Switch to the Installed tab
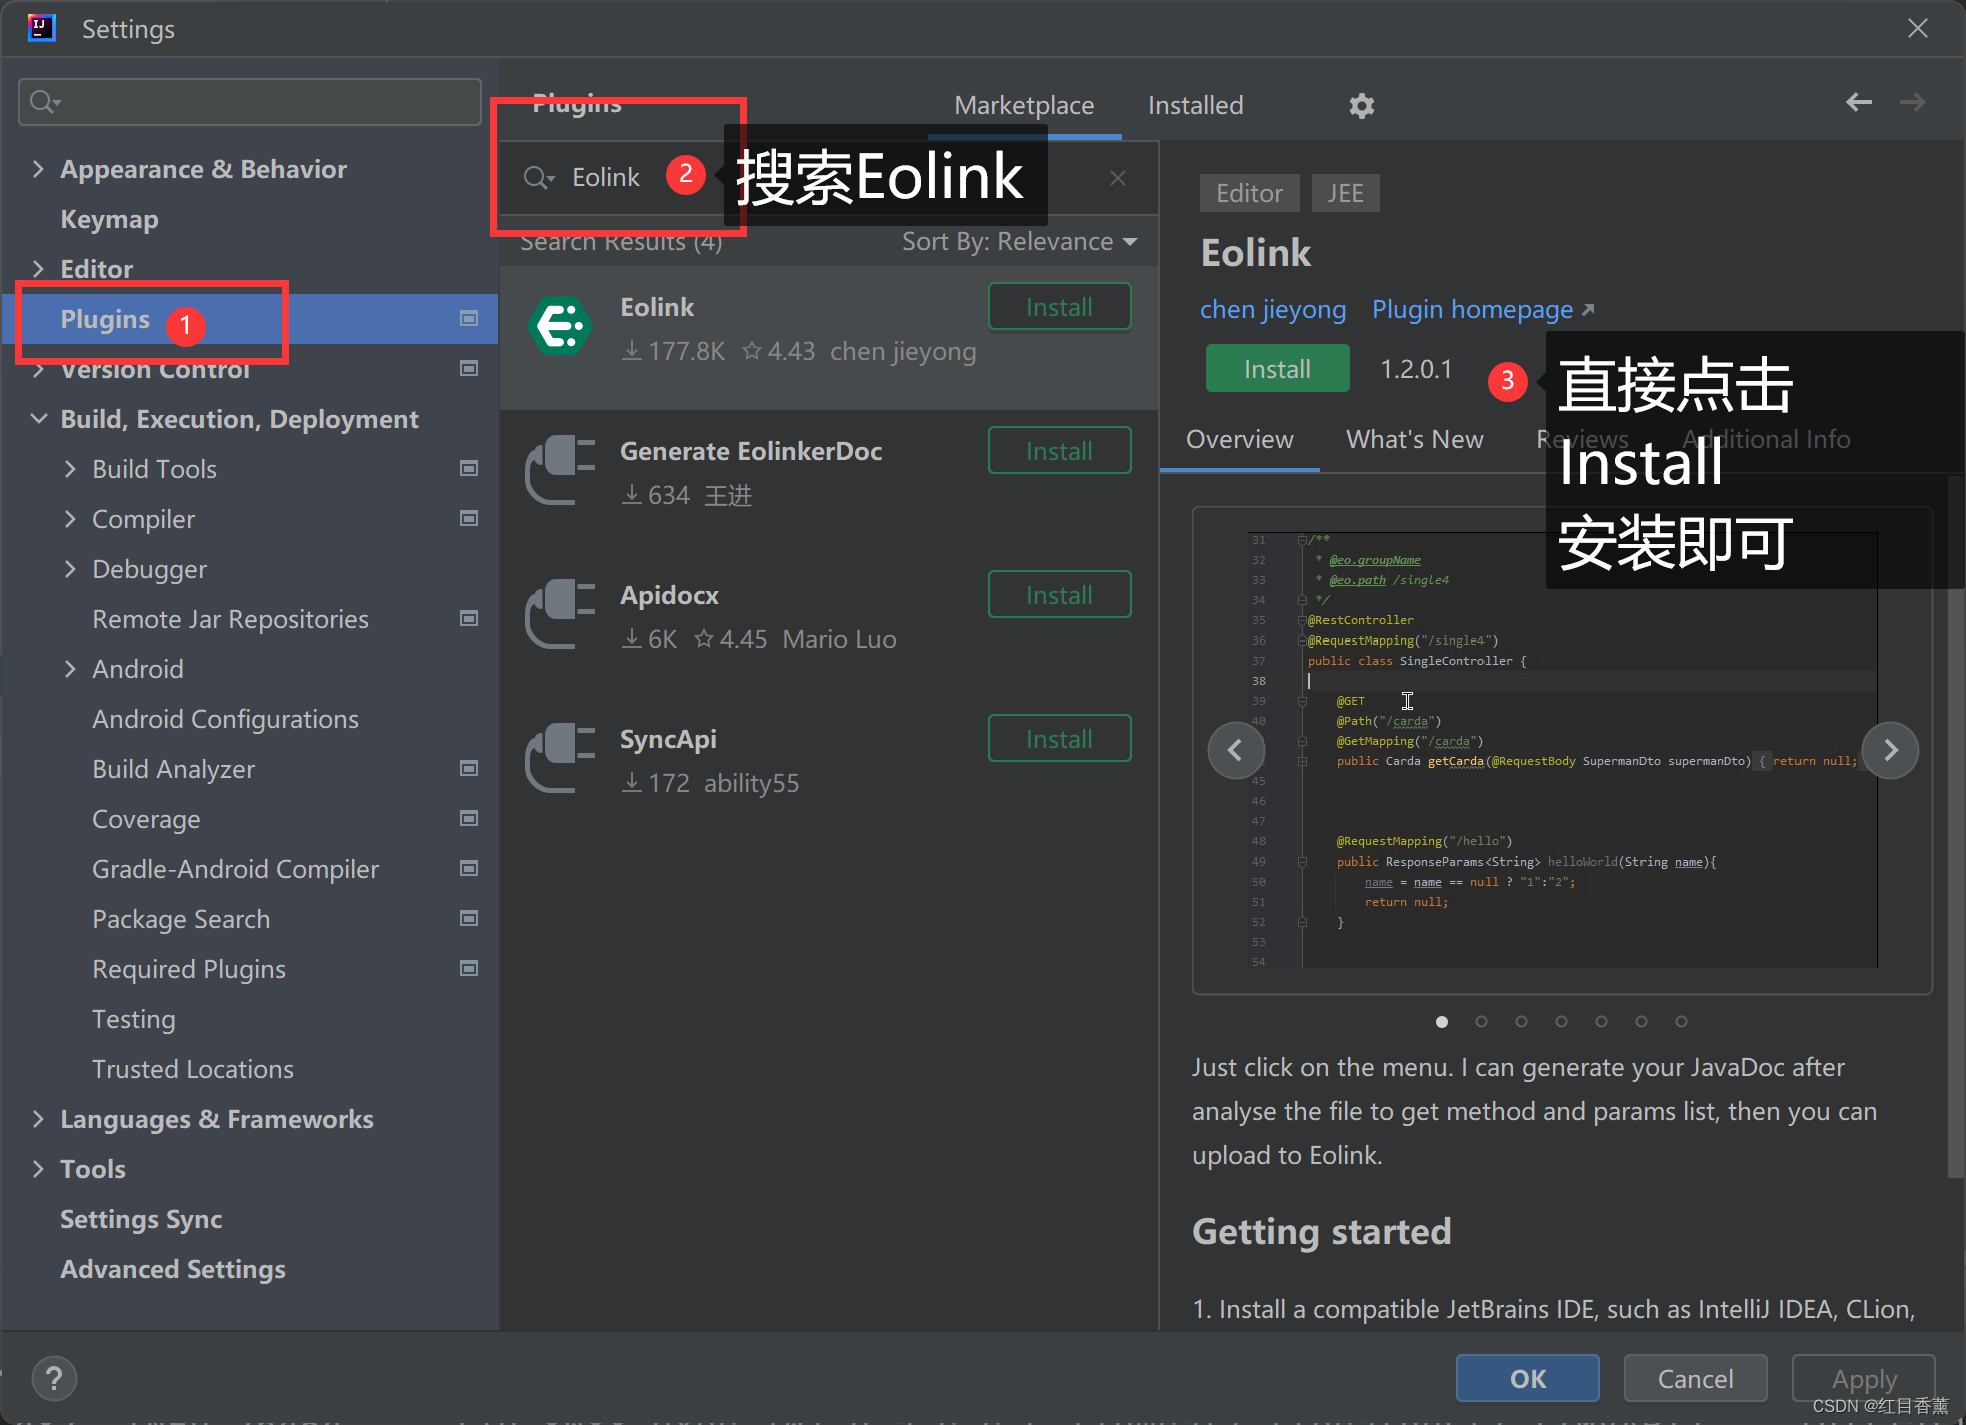 coord(1195,106)
